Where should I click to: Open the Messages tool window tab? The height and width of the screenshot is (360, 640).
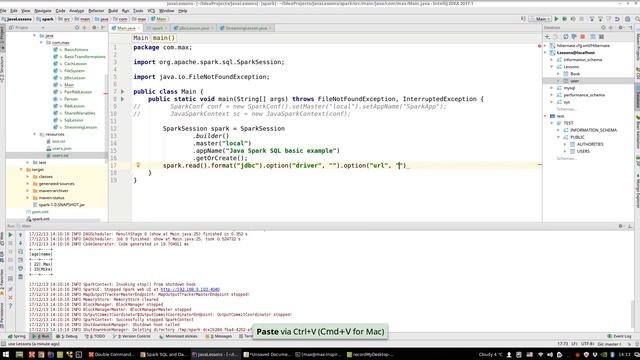coord(220,336)
